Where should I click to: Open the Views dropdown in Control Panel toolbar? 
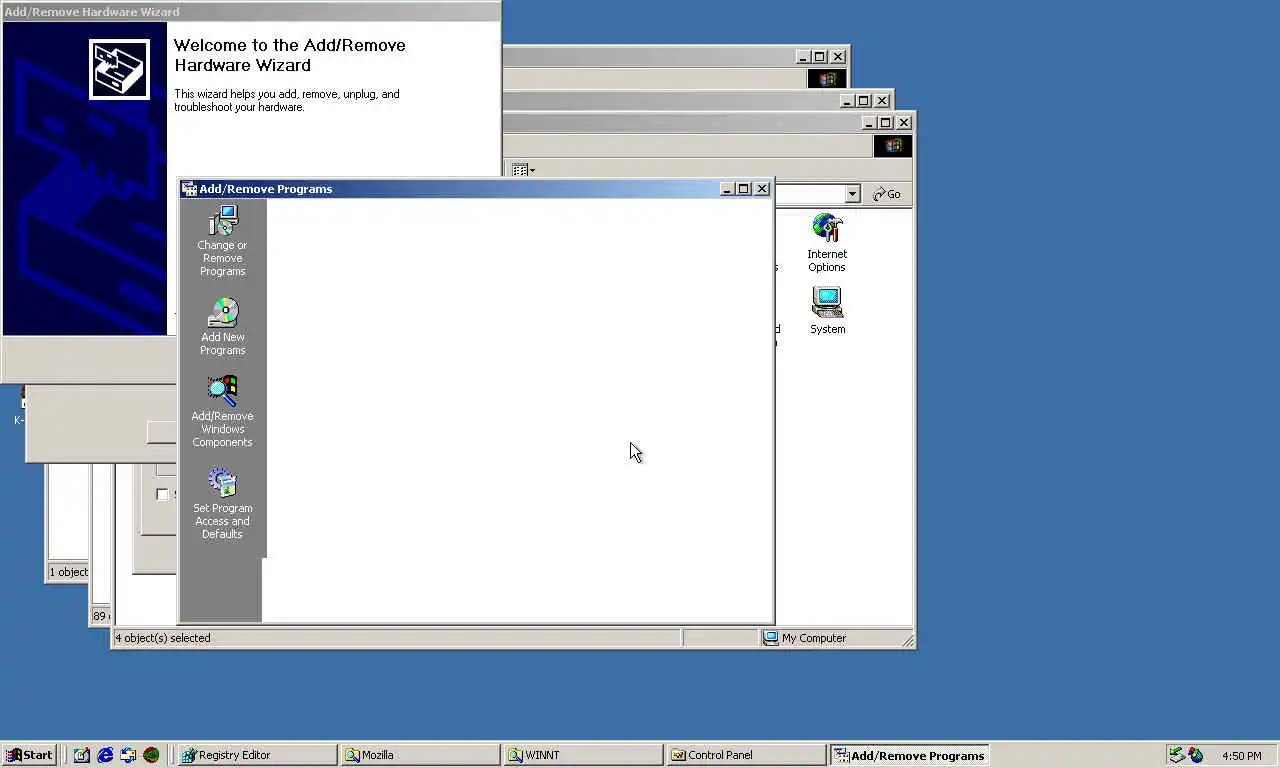click(523, 170)
